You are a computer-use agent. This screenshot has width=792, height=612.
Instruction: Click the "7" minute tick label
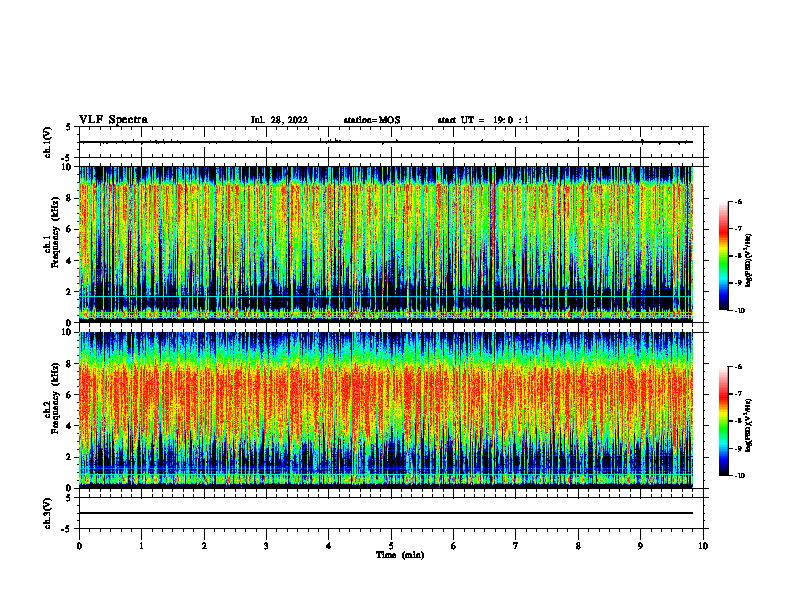(x=516, y=546)
